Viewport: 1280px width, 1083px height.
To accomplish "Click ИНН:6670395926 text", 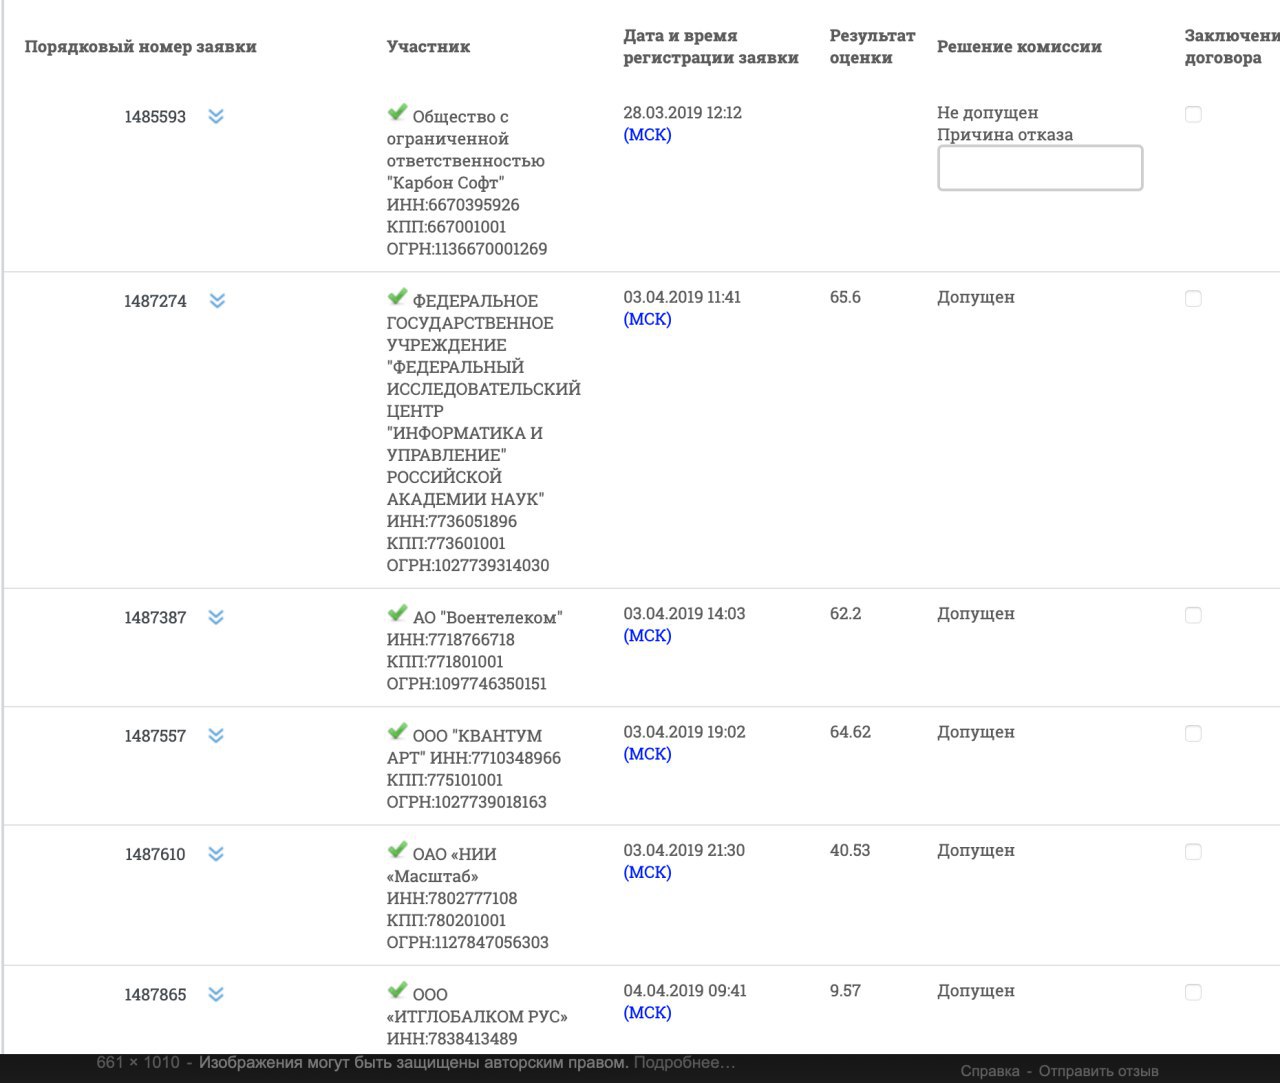I will [453, 205].
